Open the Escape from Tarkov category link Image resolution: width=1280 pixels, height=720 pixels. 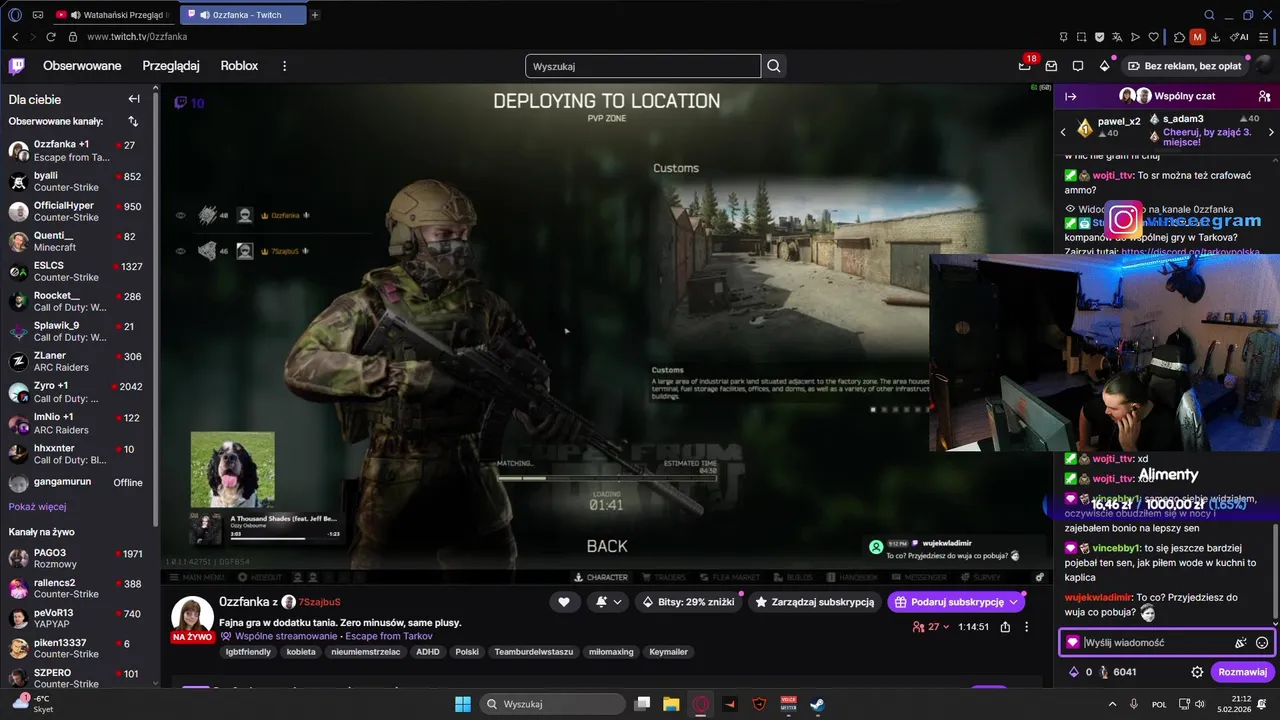pos(389,636)
